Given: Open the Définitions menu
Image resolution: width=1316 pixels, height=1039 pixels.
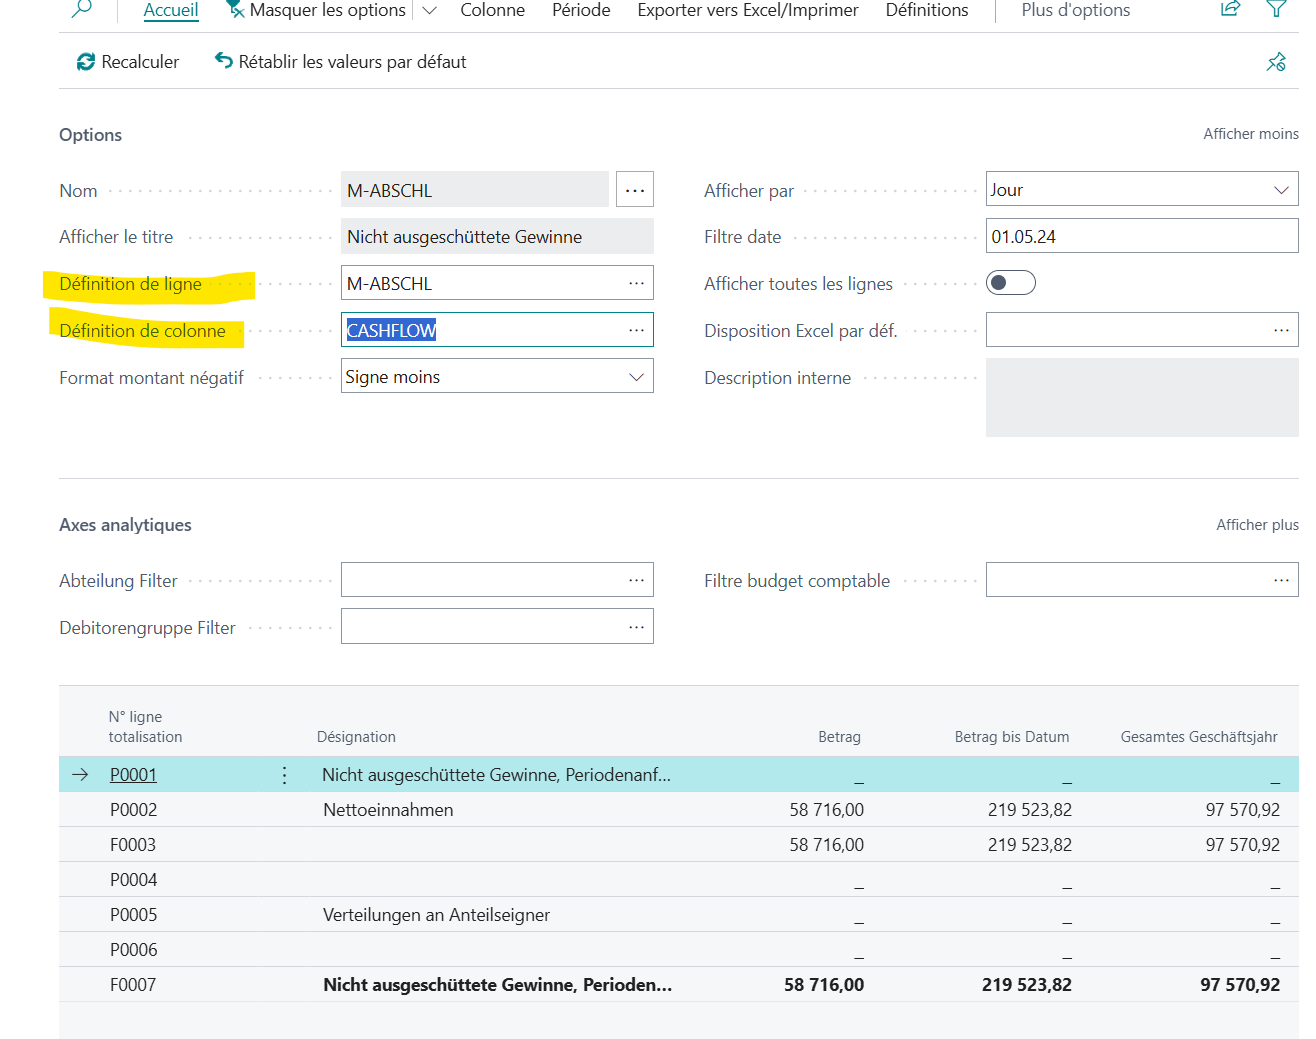Looking at the screenshot, I should click(x=926, y=10).
